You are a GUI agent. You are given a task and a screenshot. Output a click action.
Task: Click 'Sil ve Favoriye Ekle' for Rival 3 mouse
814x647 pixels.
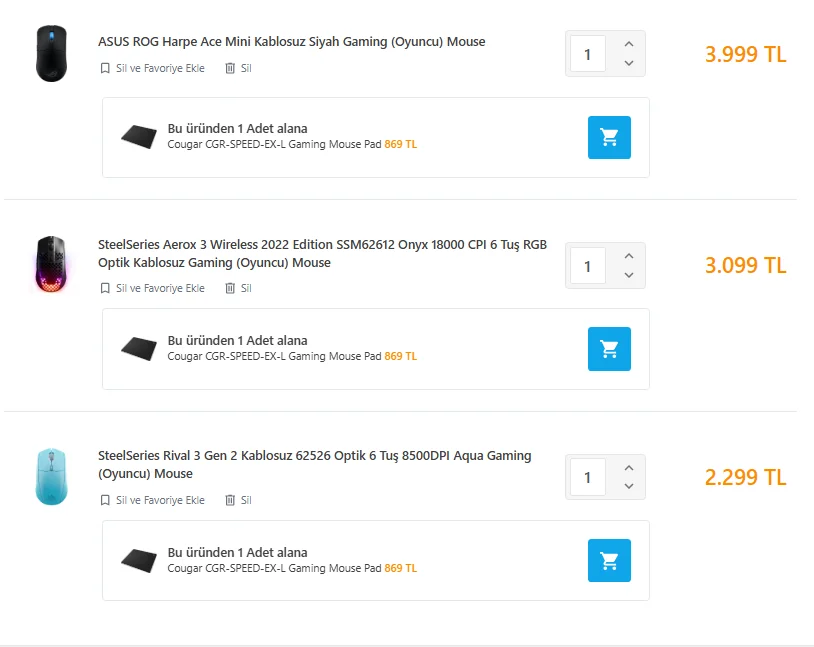159,500
